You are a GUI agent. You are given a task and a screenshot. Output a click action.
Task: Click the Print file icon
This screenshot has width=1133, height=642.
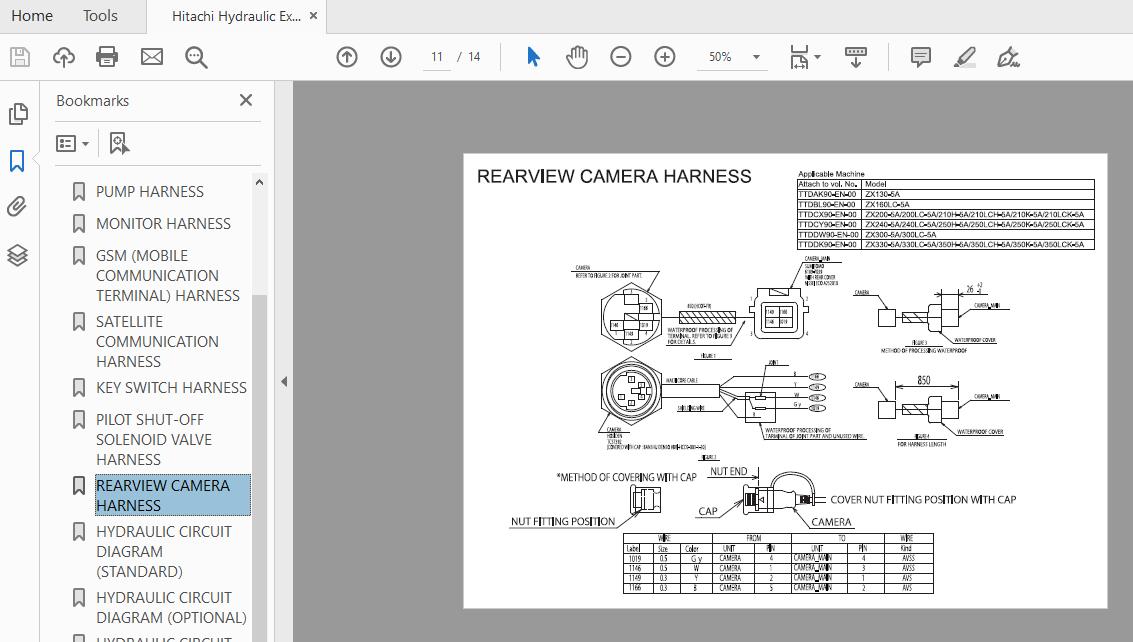[107, 57]
